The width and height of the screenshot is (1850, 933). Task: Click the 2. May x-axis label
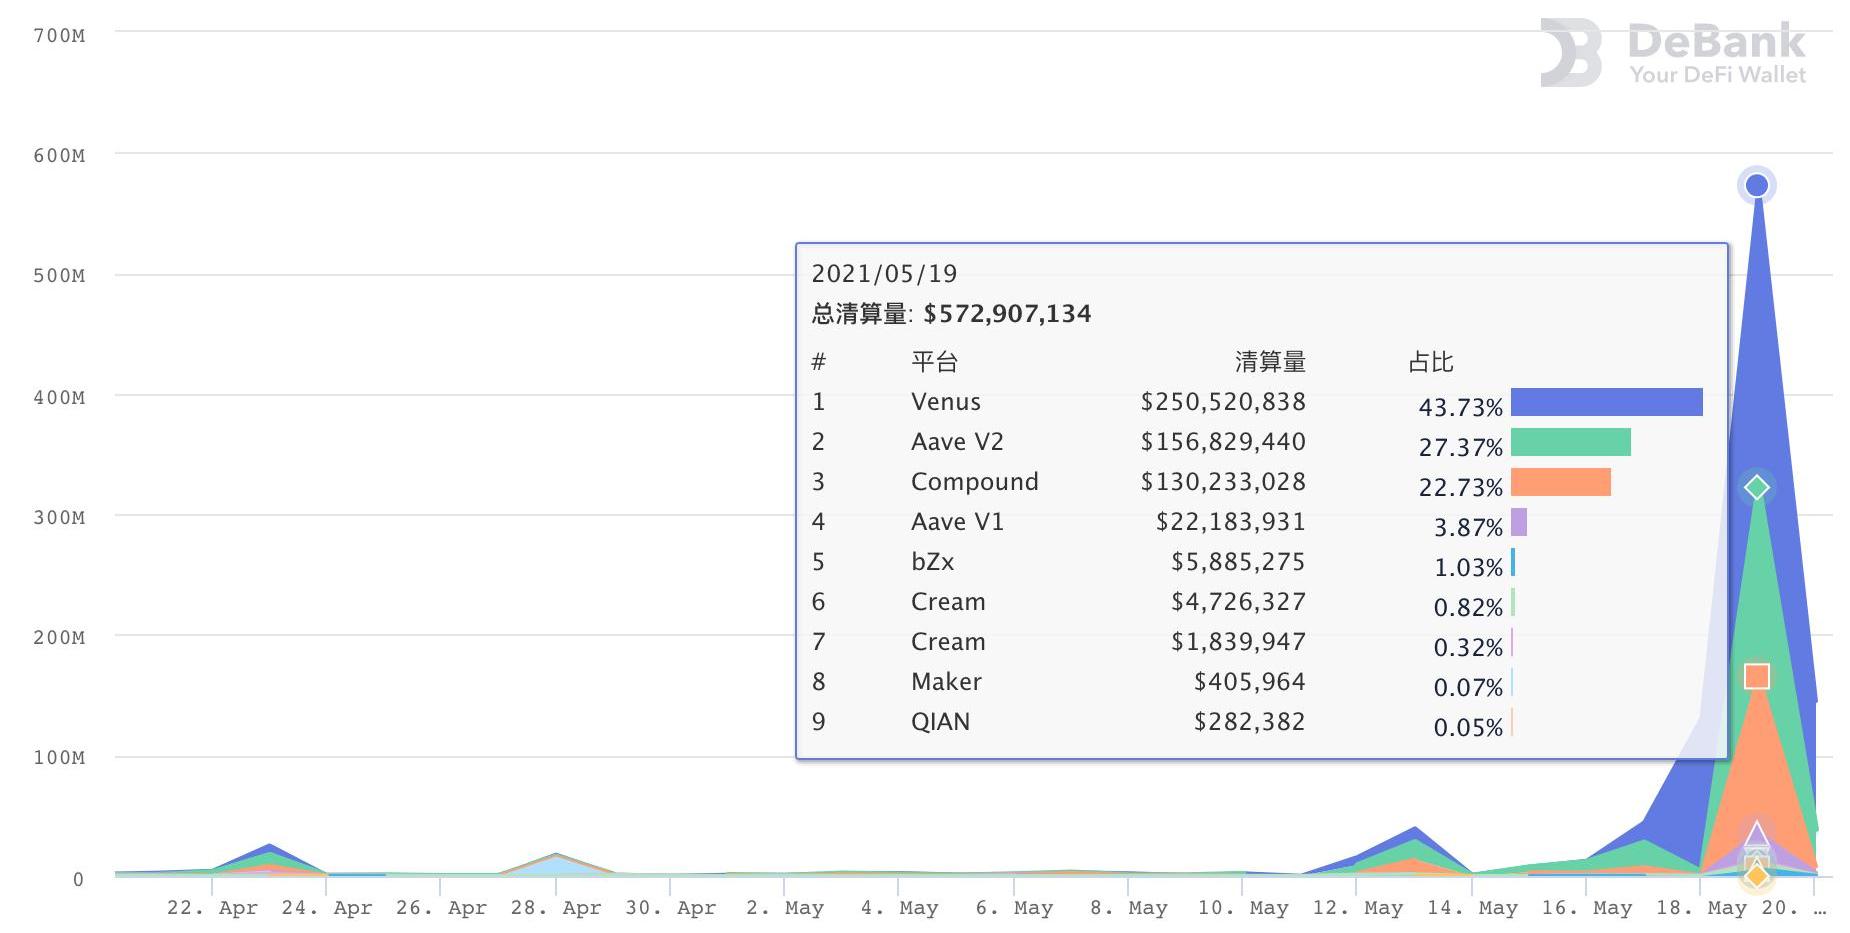(785, 908)
